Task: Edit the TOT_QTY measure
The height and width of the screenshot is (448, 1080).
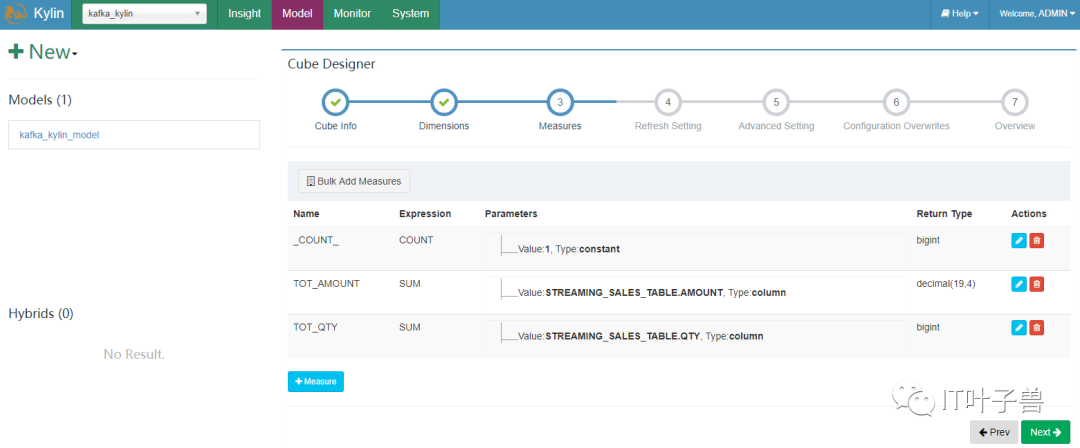Action: click(1019, 327)
